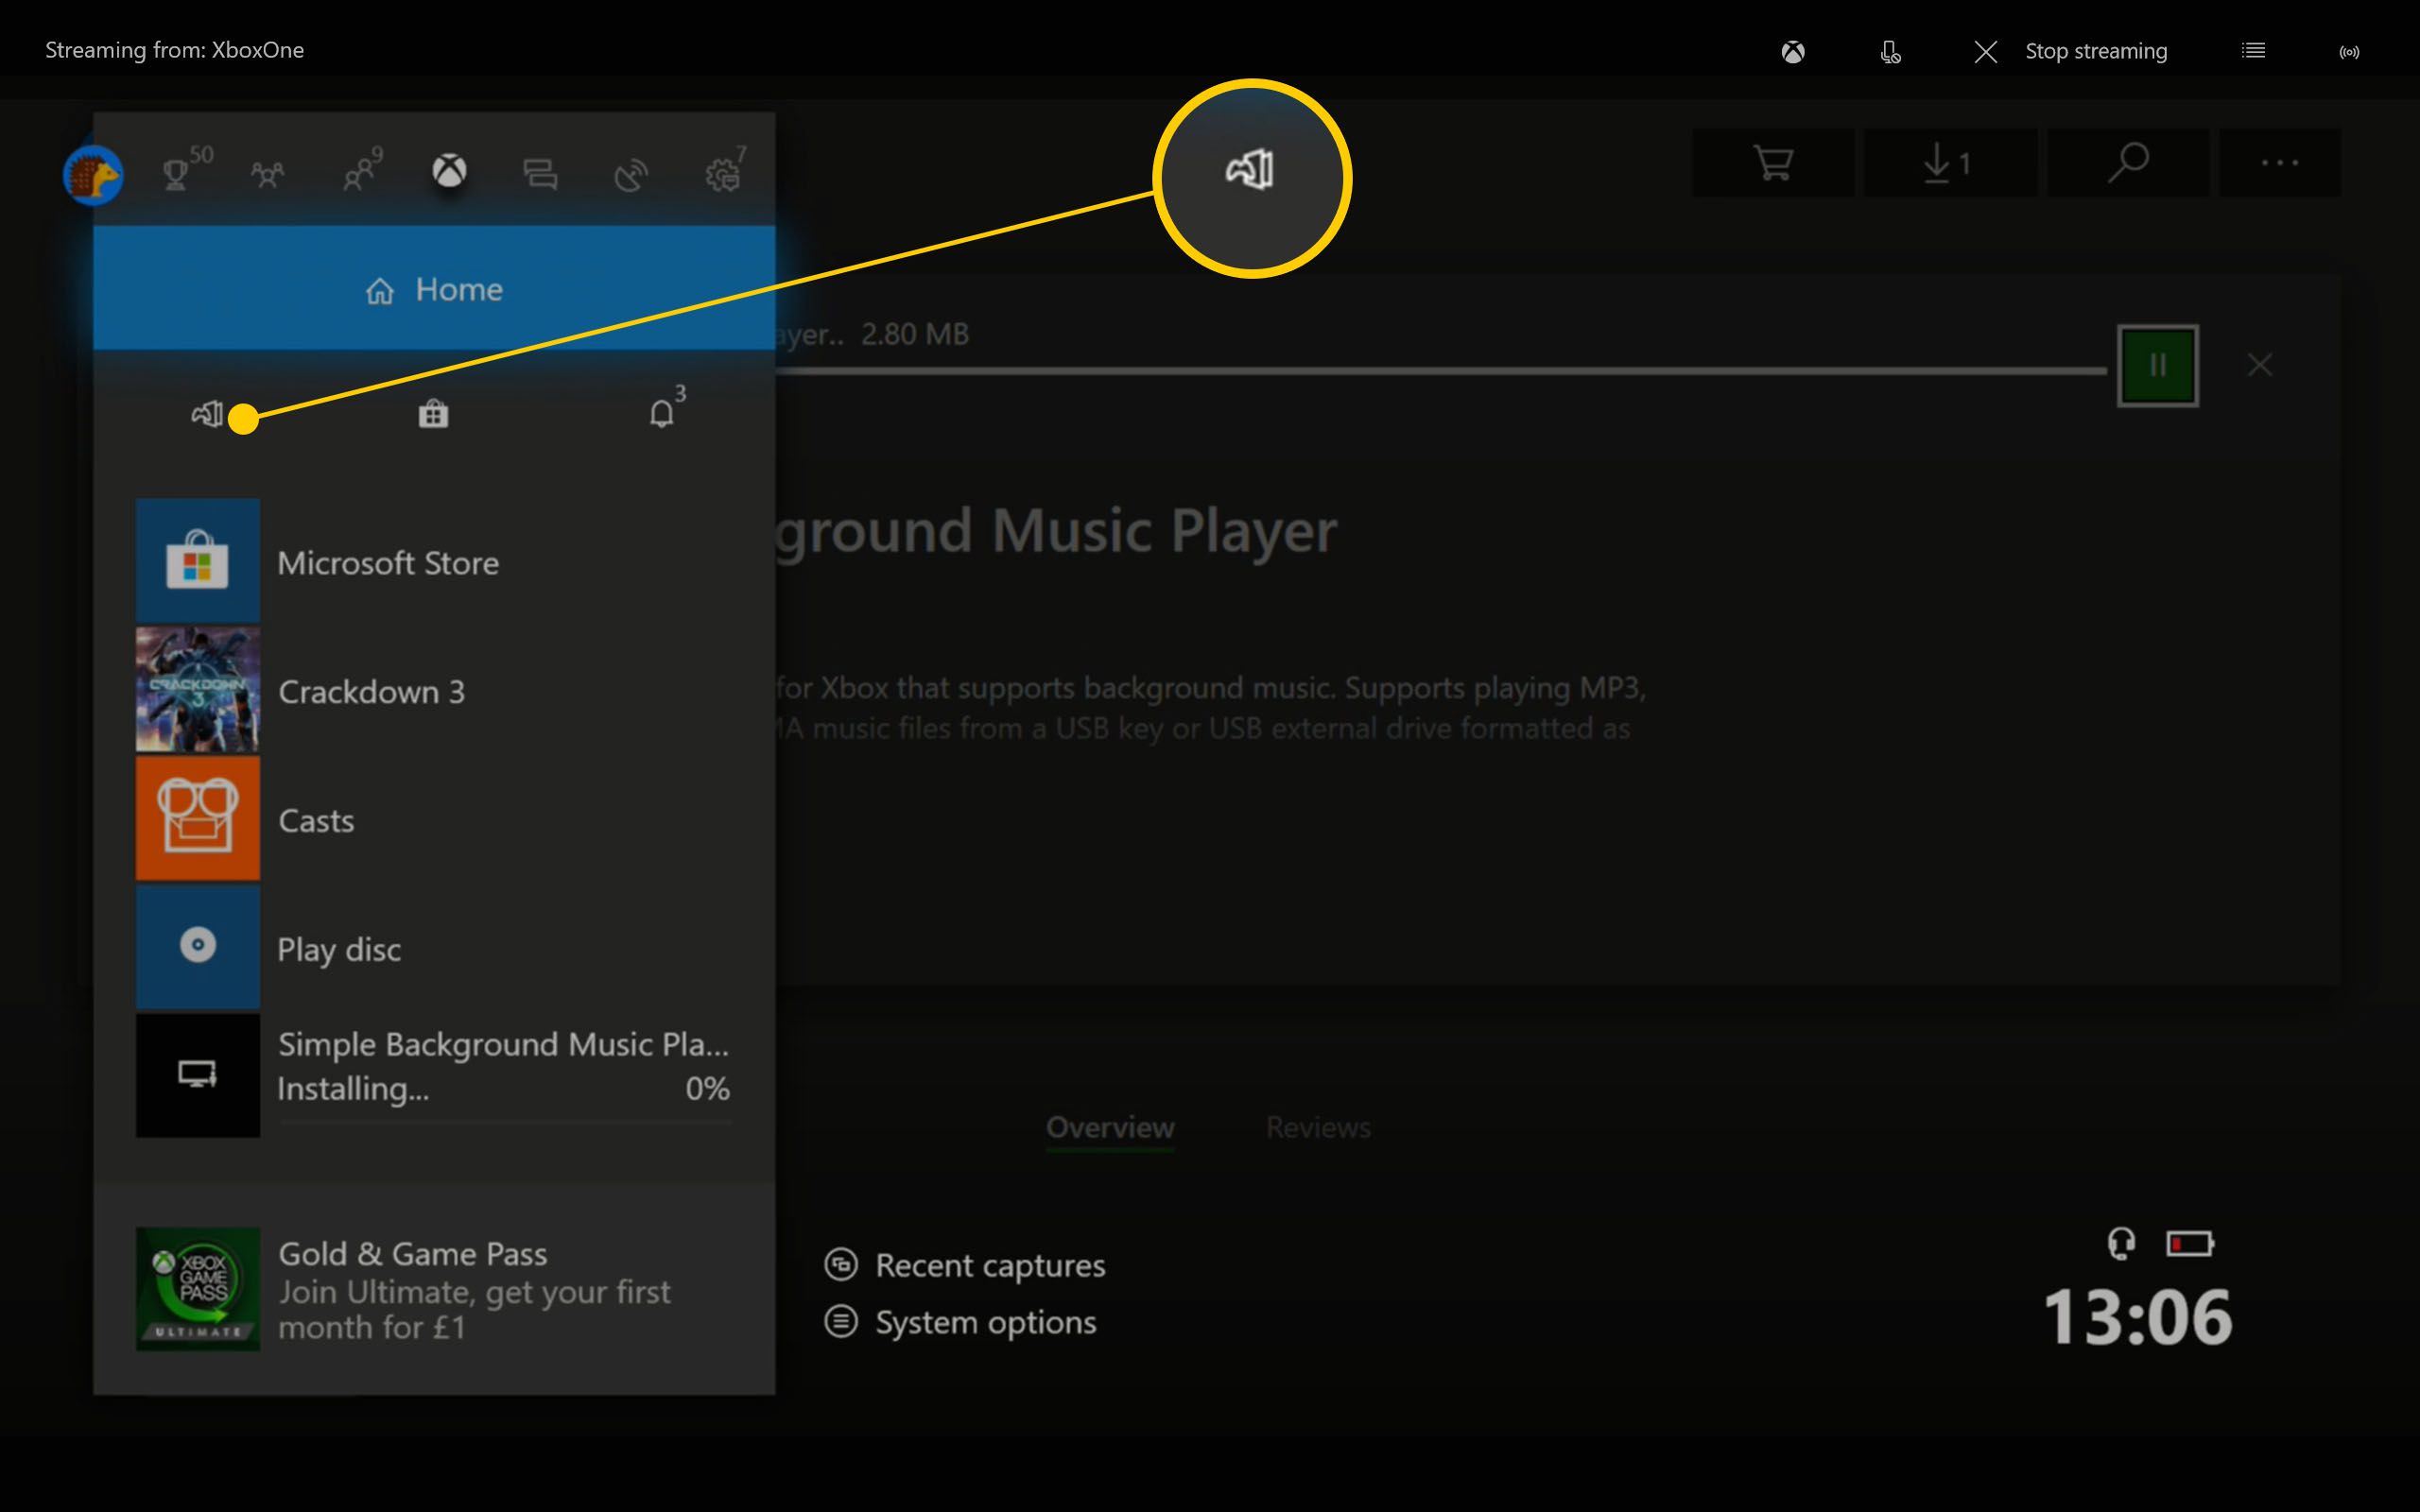2420x1512 pixels.
Task: Open the more options ellipsis
Action: [2280, 162]
